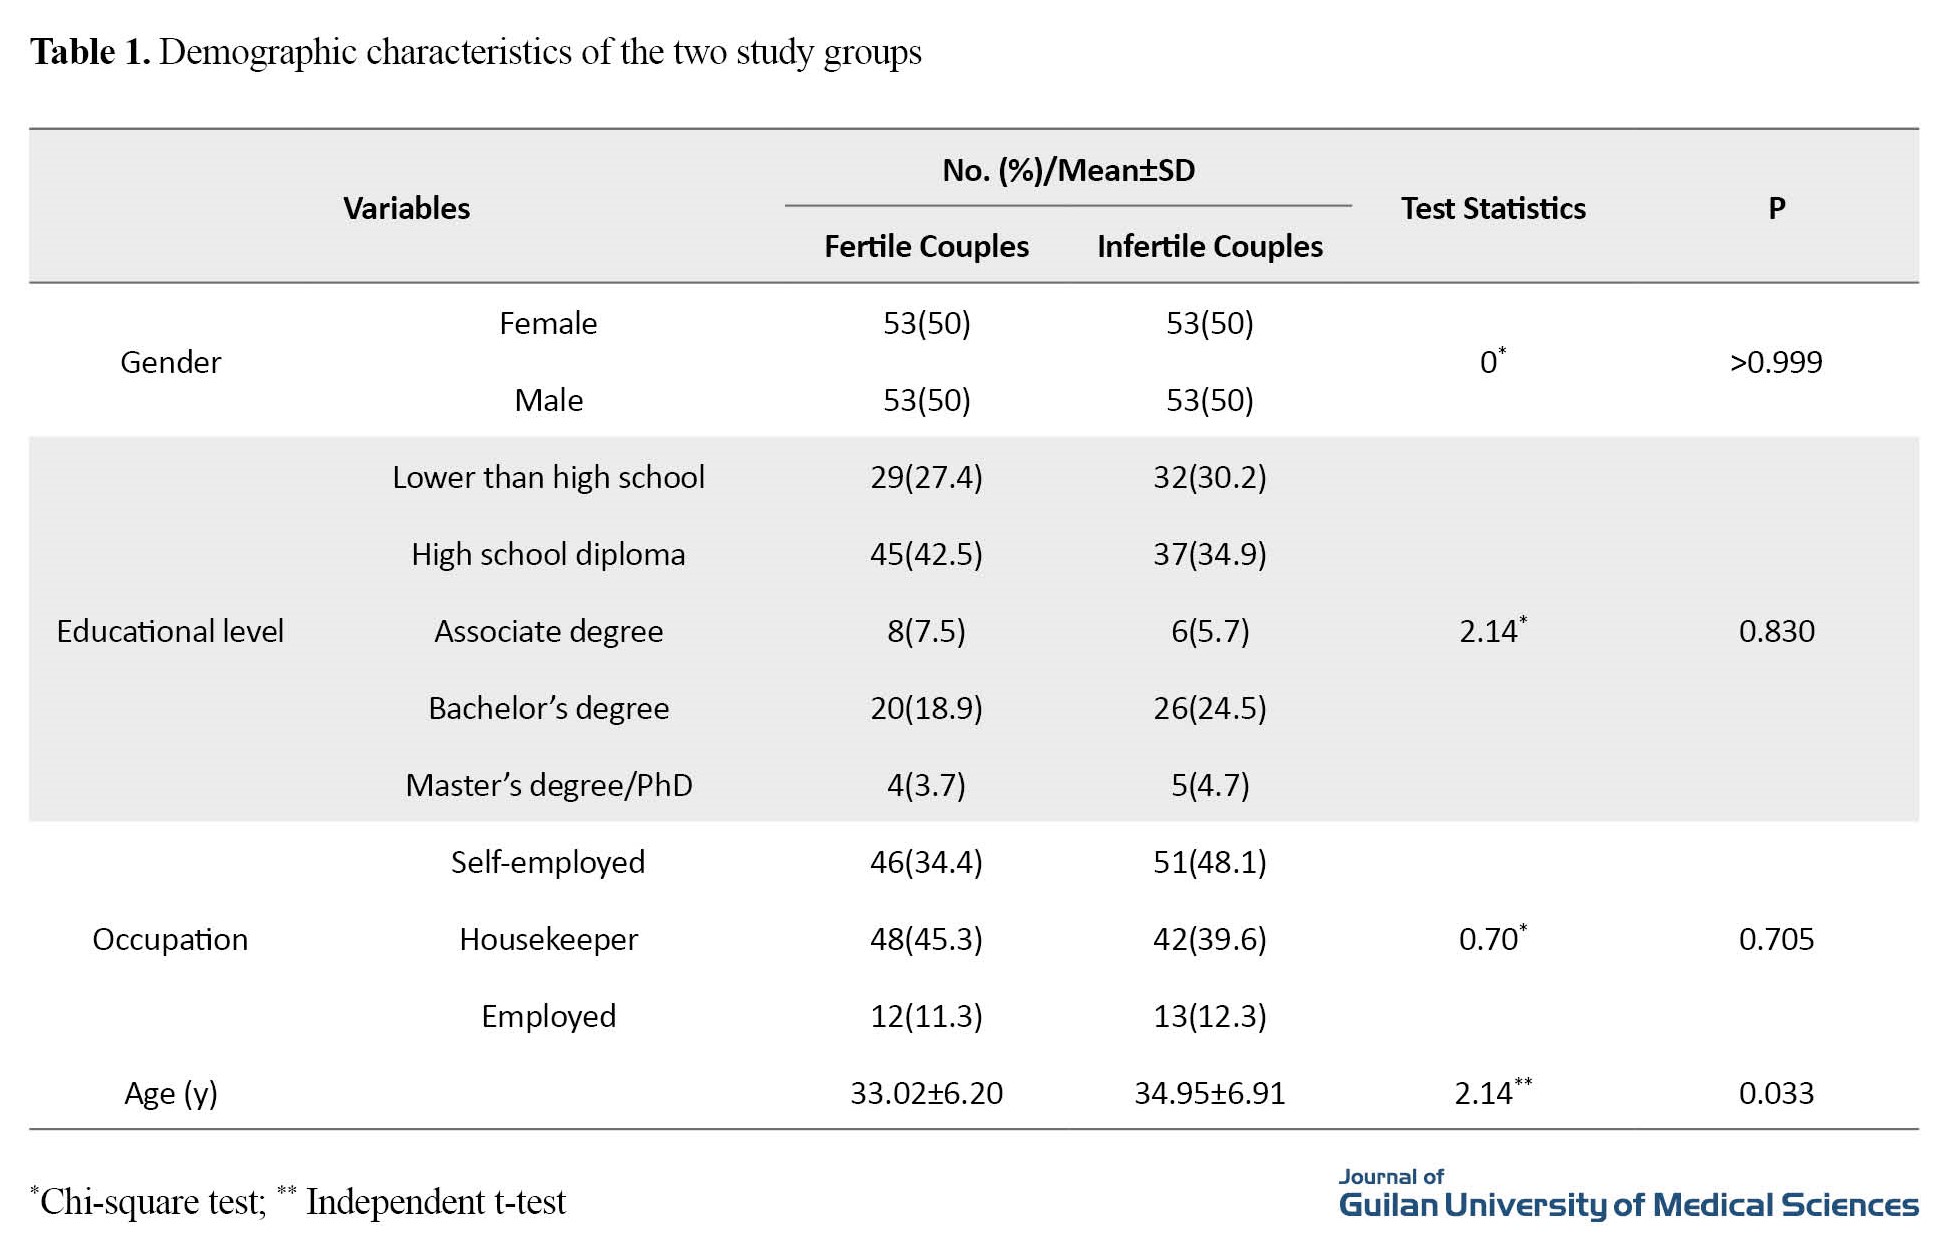
Task: Click the Table 1 caption title
Action: coord(475,52)
